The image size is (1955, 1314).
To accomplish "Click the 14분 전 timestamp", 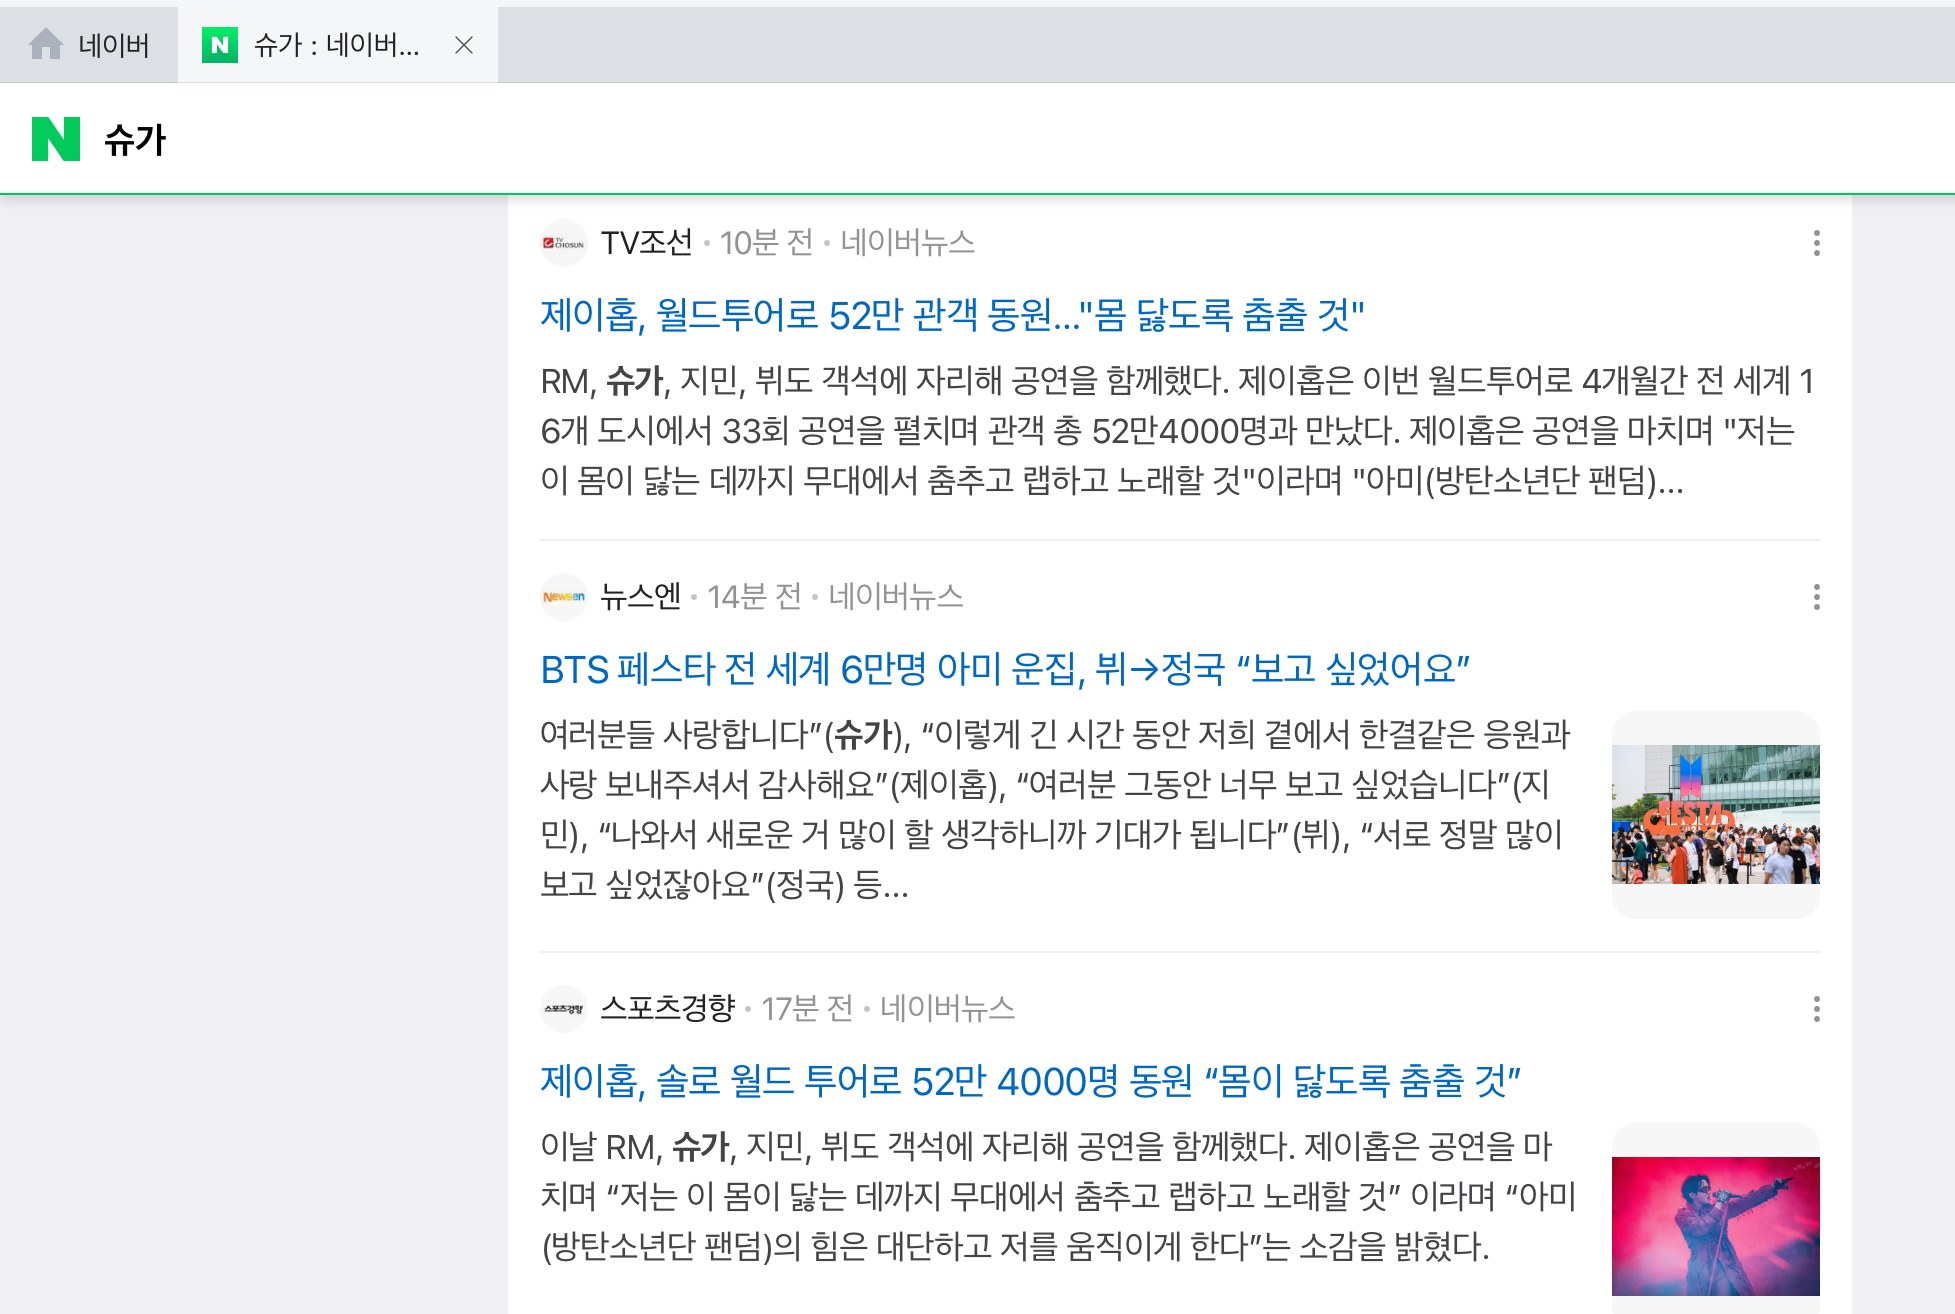I will click(755, 597).
